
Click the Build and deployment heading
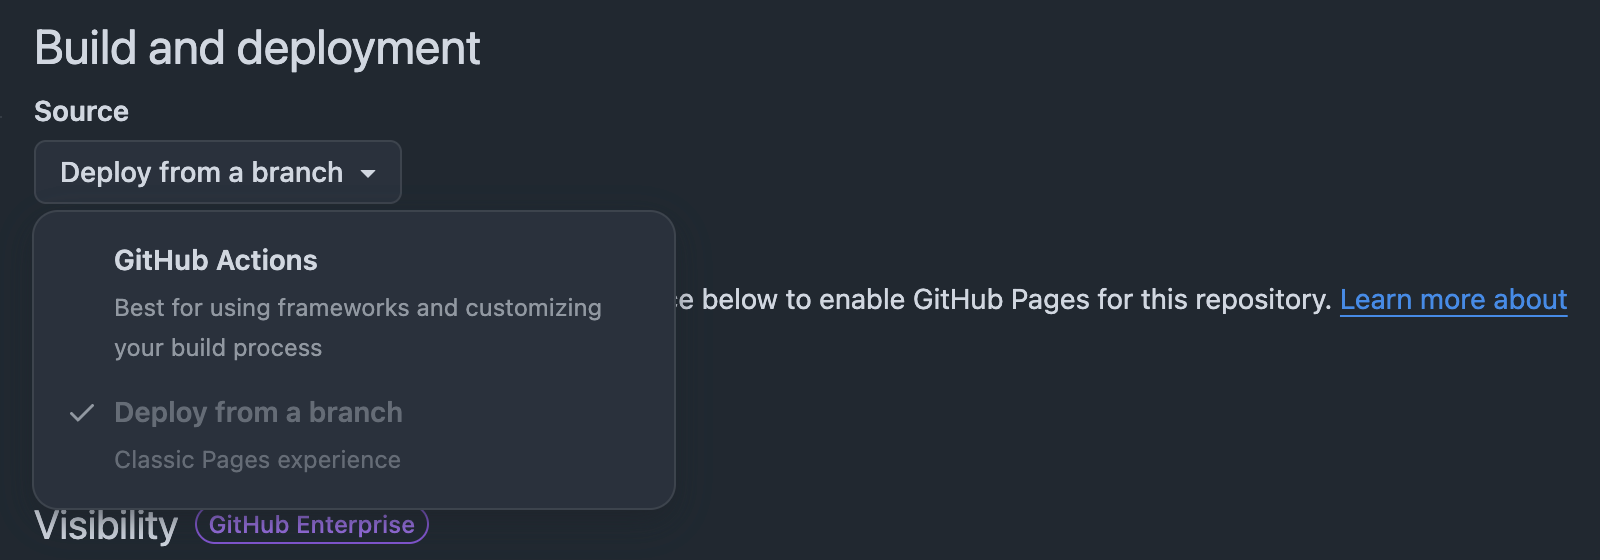[x=257, y=48]
